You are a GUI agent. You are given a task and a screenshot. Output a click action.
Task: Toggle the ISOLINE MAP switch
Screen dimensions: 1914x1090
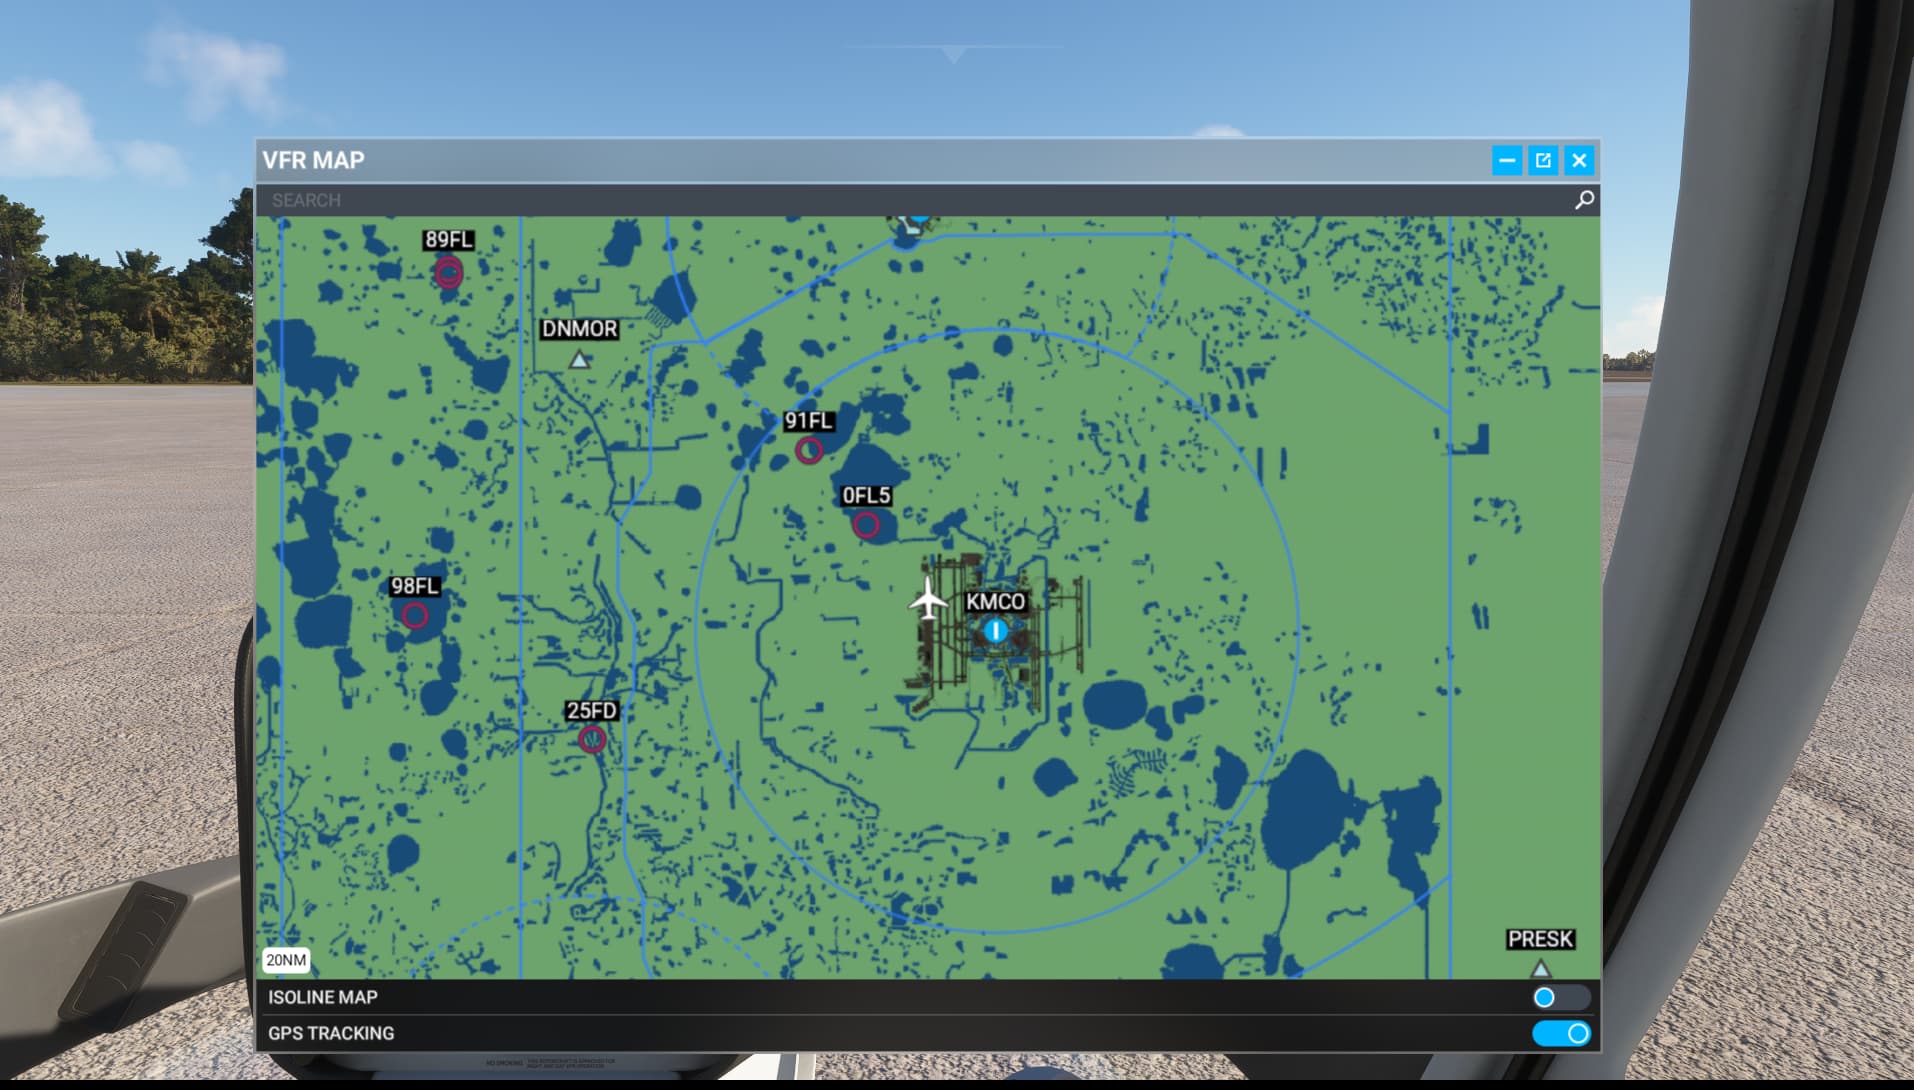click(1560, 997)
